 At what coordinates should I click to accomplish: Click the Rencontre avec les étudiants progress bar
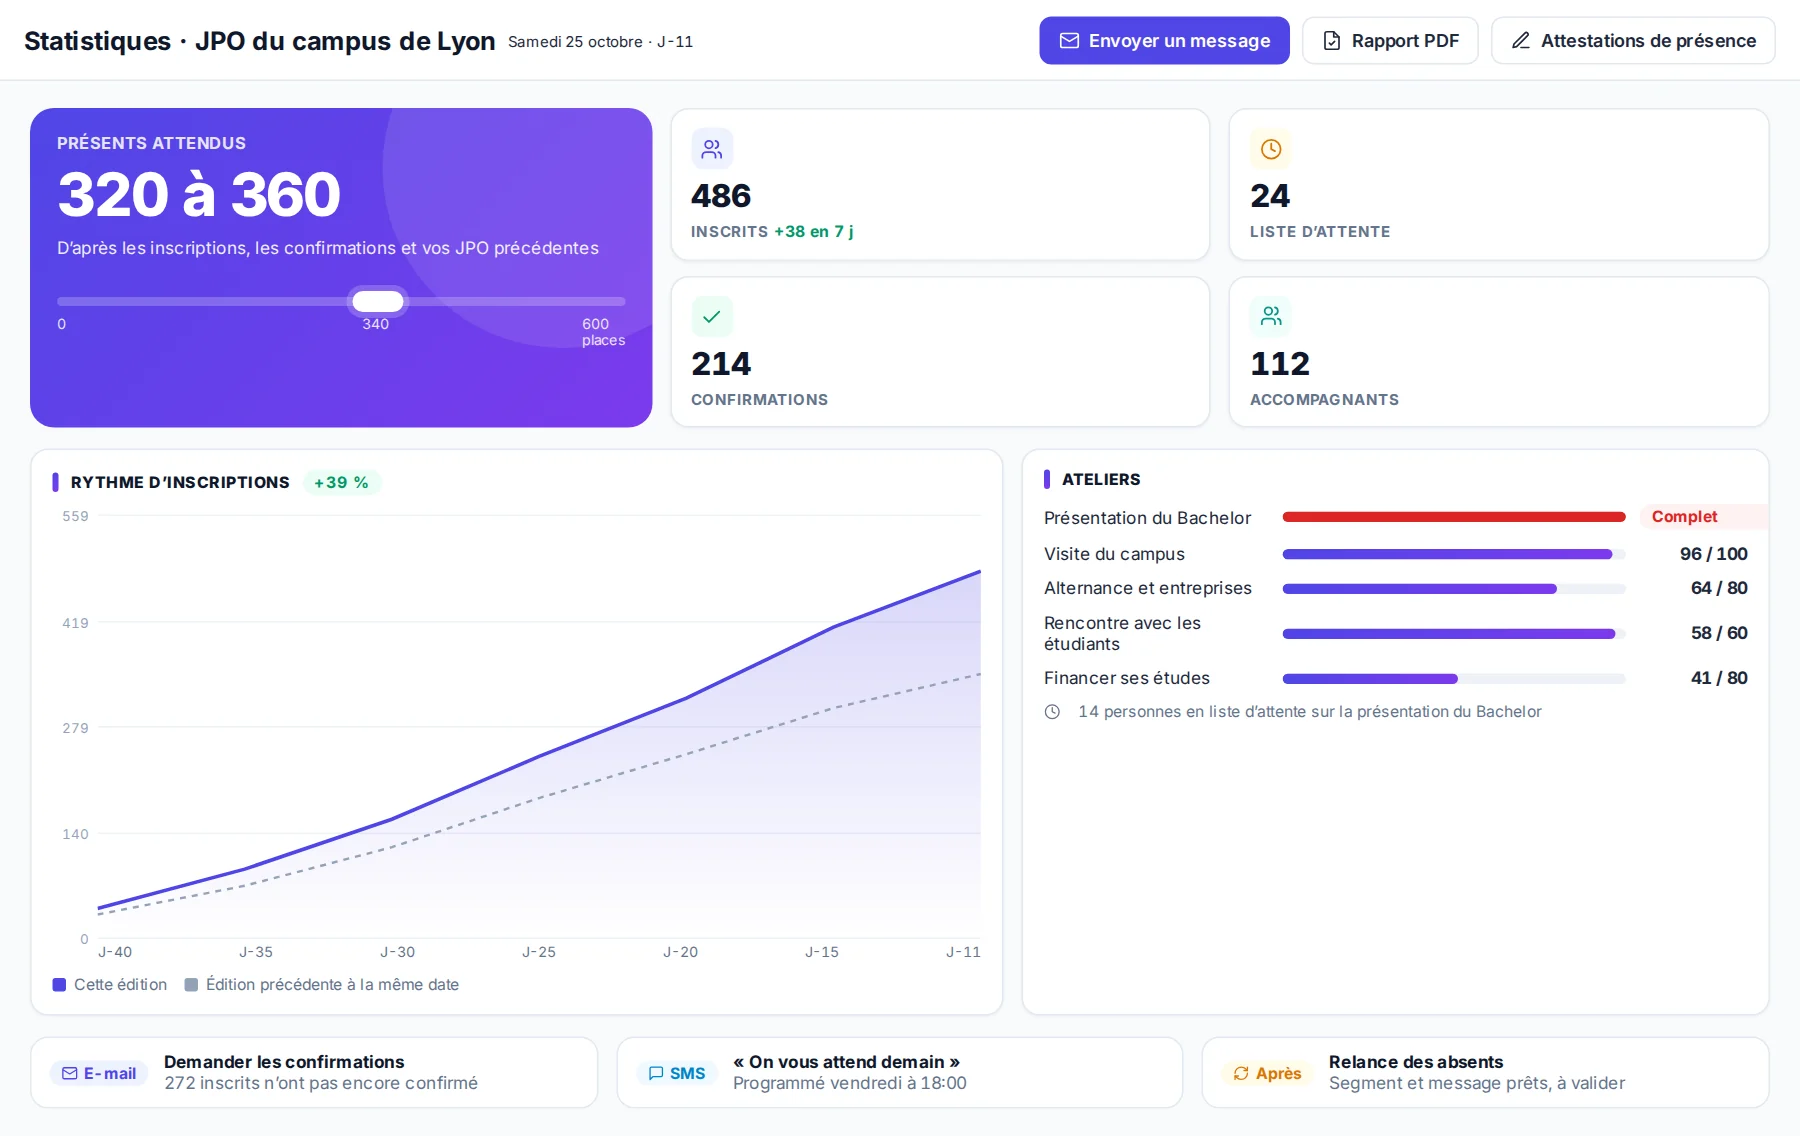(1454, 634)
